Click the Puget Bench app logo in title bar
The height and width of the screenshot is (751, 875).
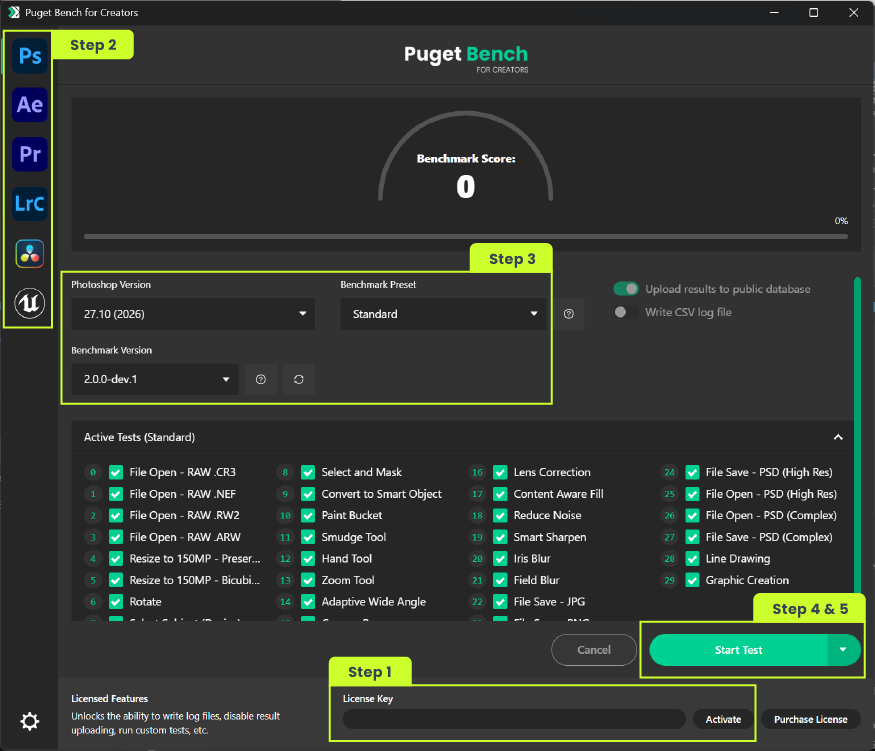(x=13, y=12)
